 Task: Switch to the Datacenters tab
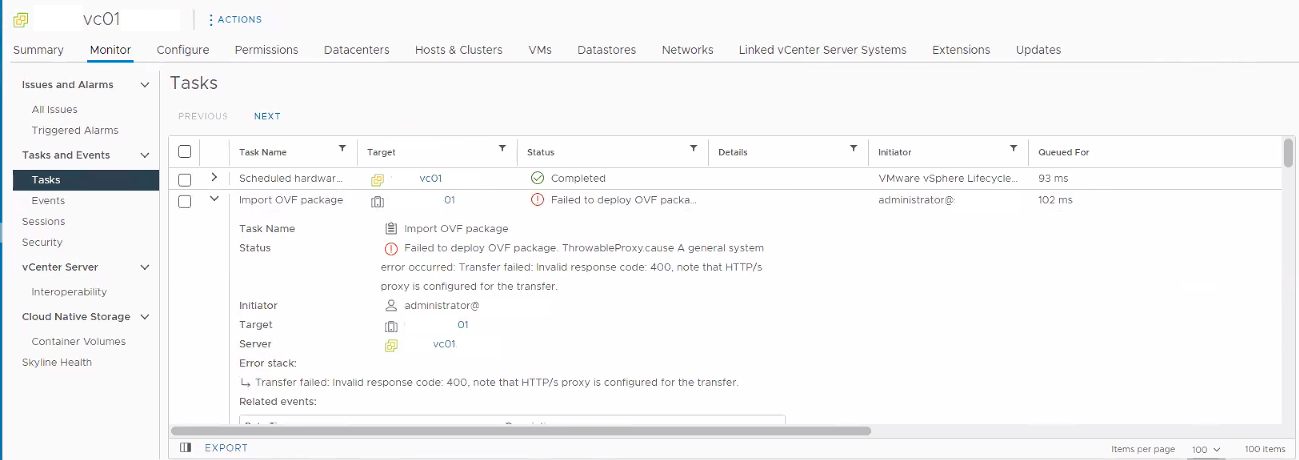[357, 50]
